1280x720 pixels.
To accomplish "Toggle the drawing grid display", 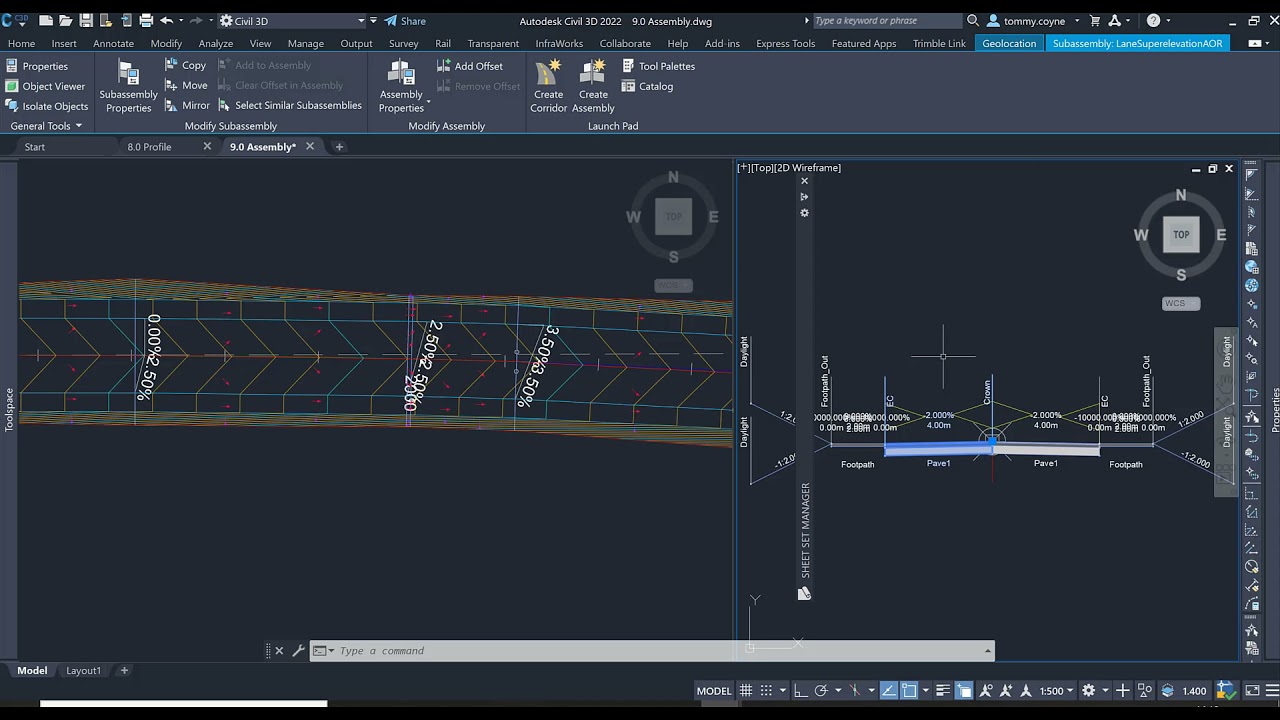I will 746,691.
